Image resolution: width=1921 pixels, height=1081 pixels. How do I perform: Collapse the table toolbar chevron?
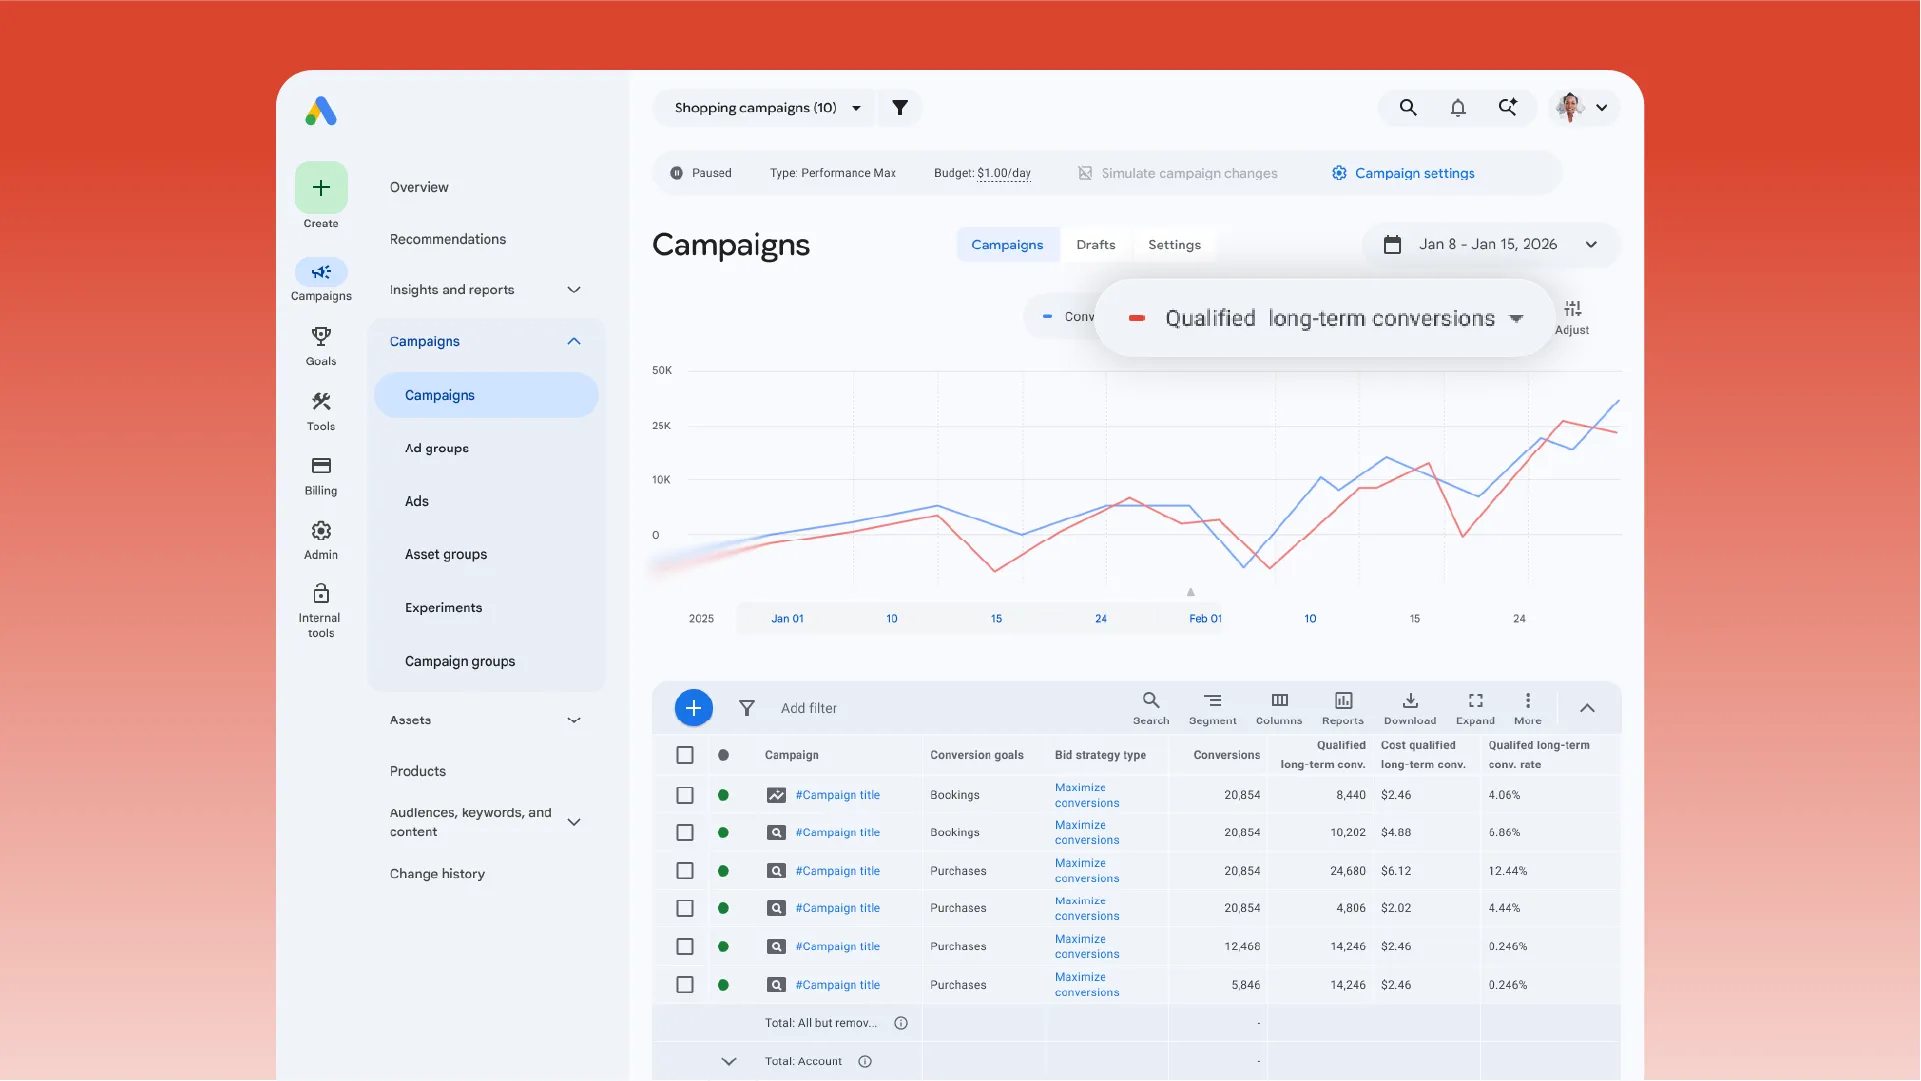pyautogui.click(x=1587, y=708)
